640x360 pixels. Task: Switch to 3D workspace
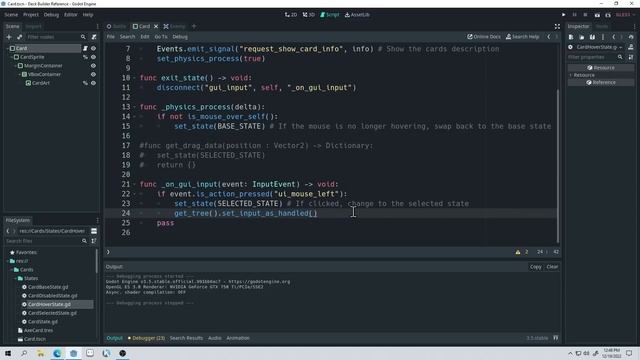tap(309, 15)
